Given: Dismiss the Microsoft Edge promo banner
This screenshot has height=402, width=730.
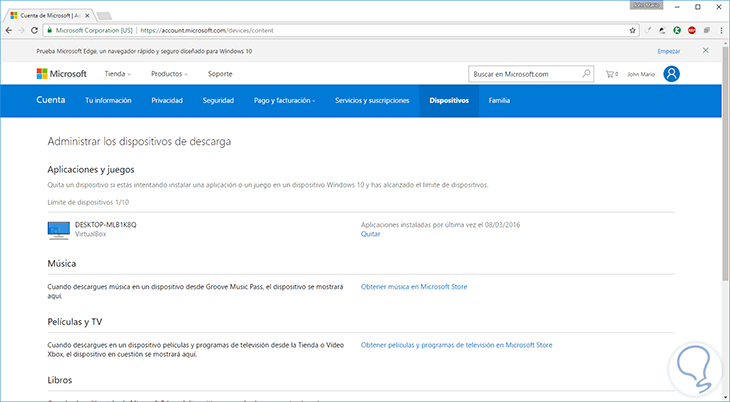Looking at the screenshot, I should pyautogui.click(x=705, y=50).
